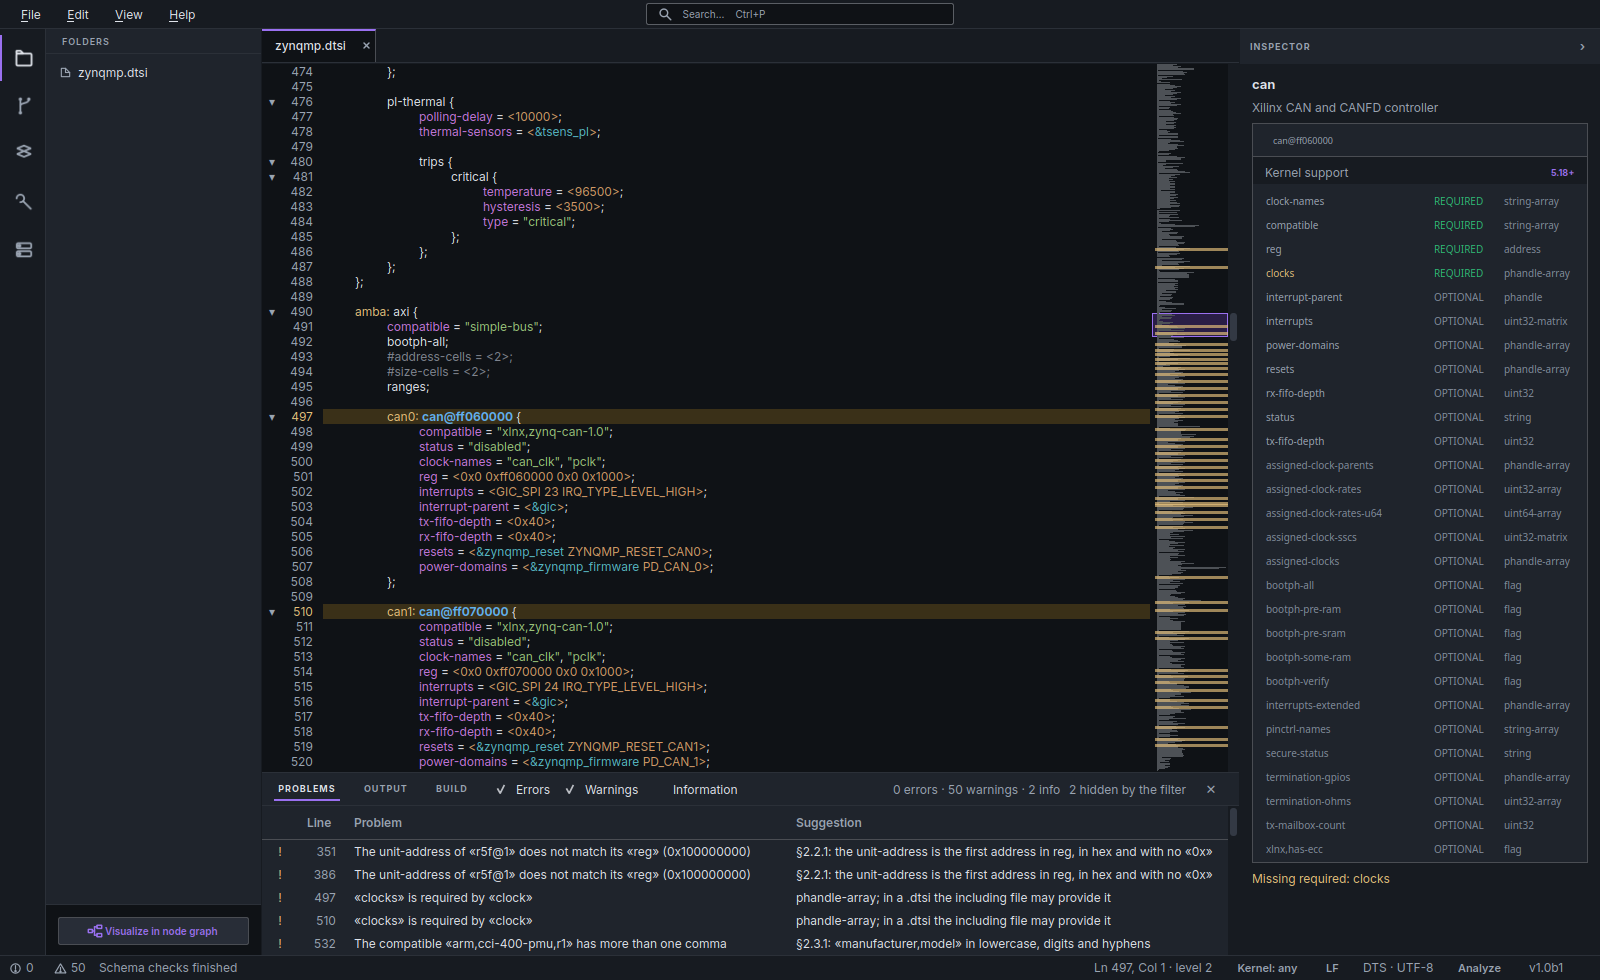Screen dimensions: 1600x980
Task: Open the View menu
Action: 129,15
